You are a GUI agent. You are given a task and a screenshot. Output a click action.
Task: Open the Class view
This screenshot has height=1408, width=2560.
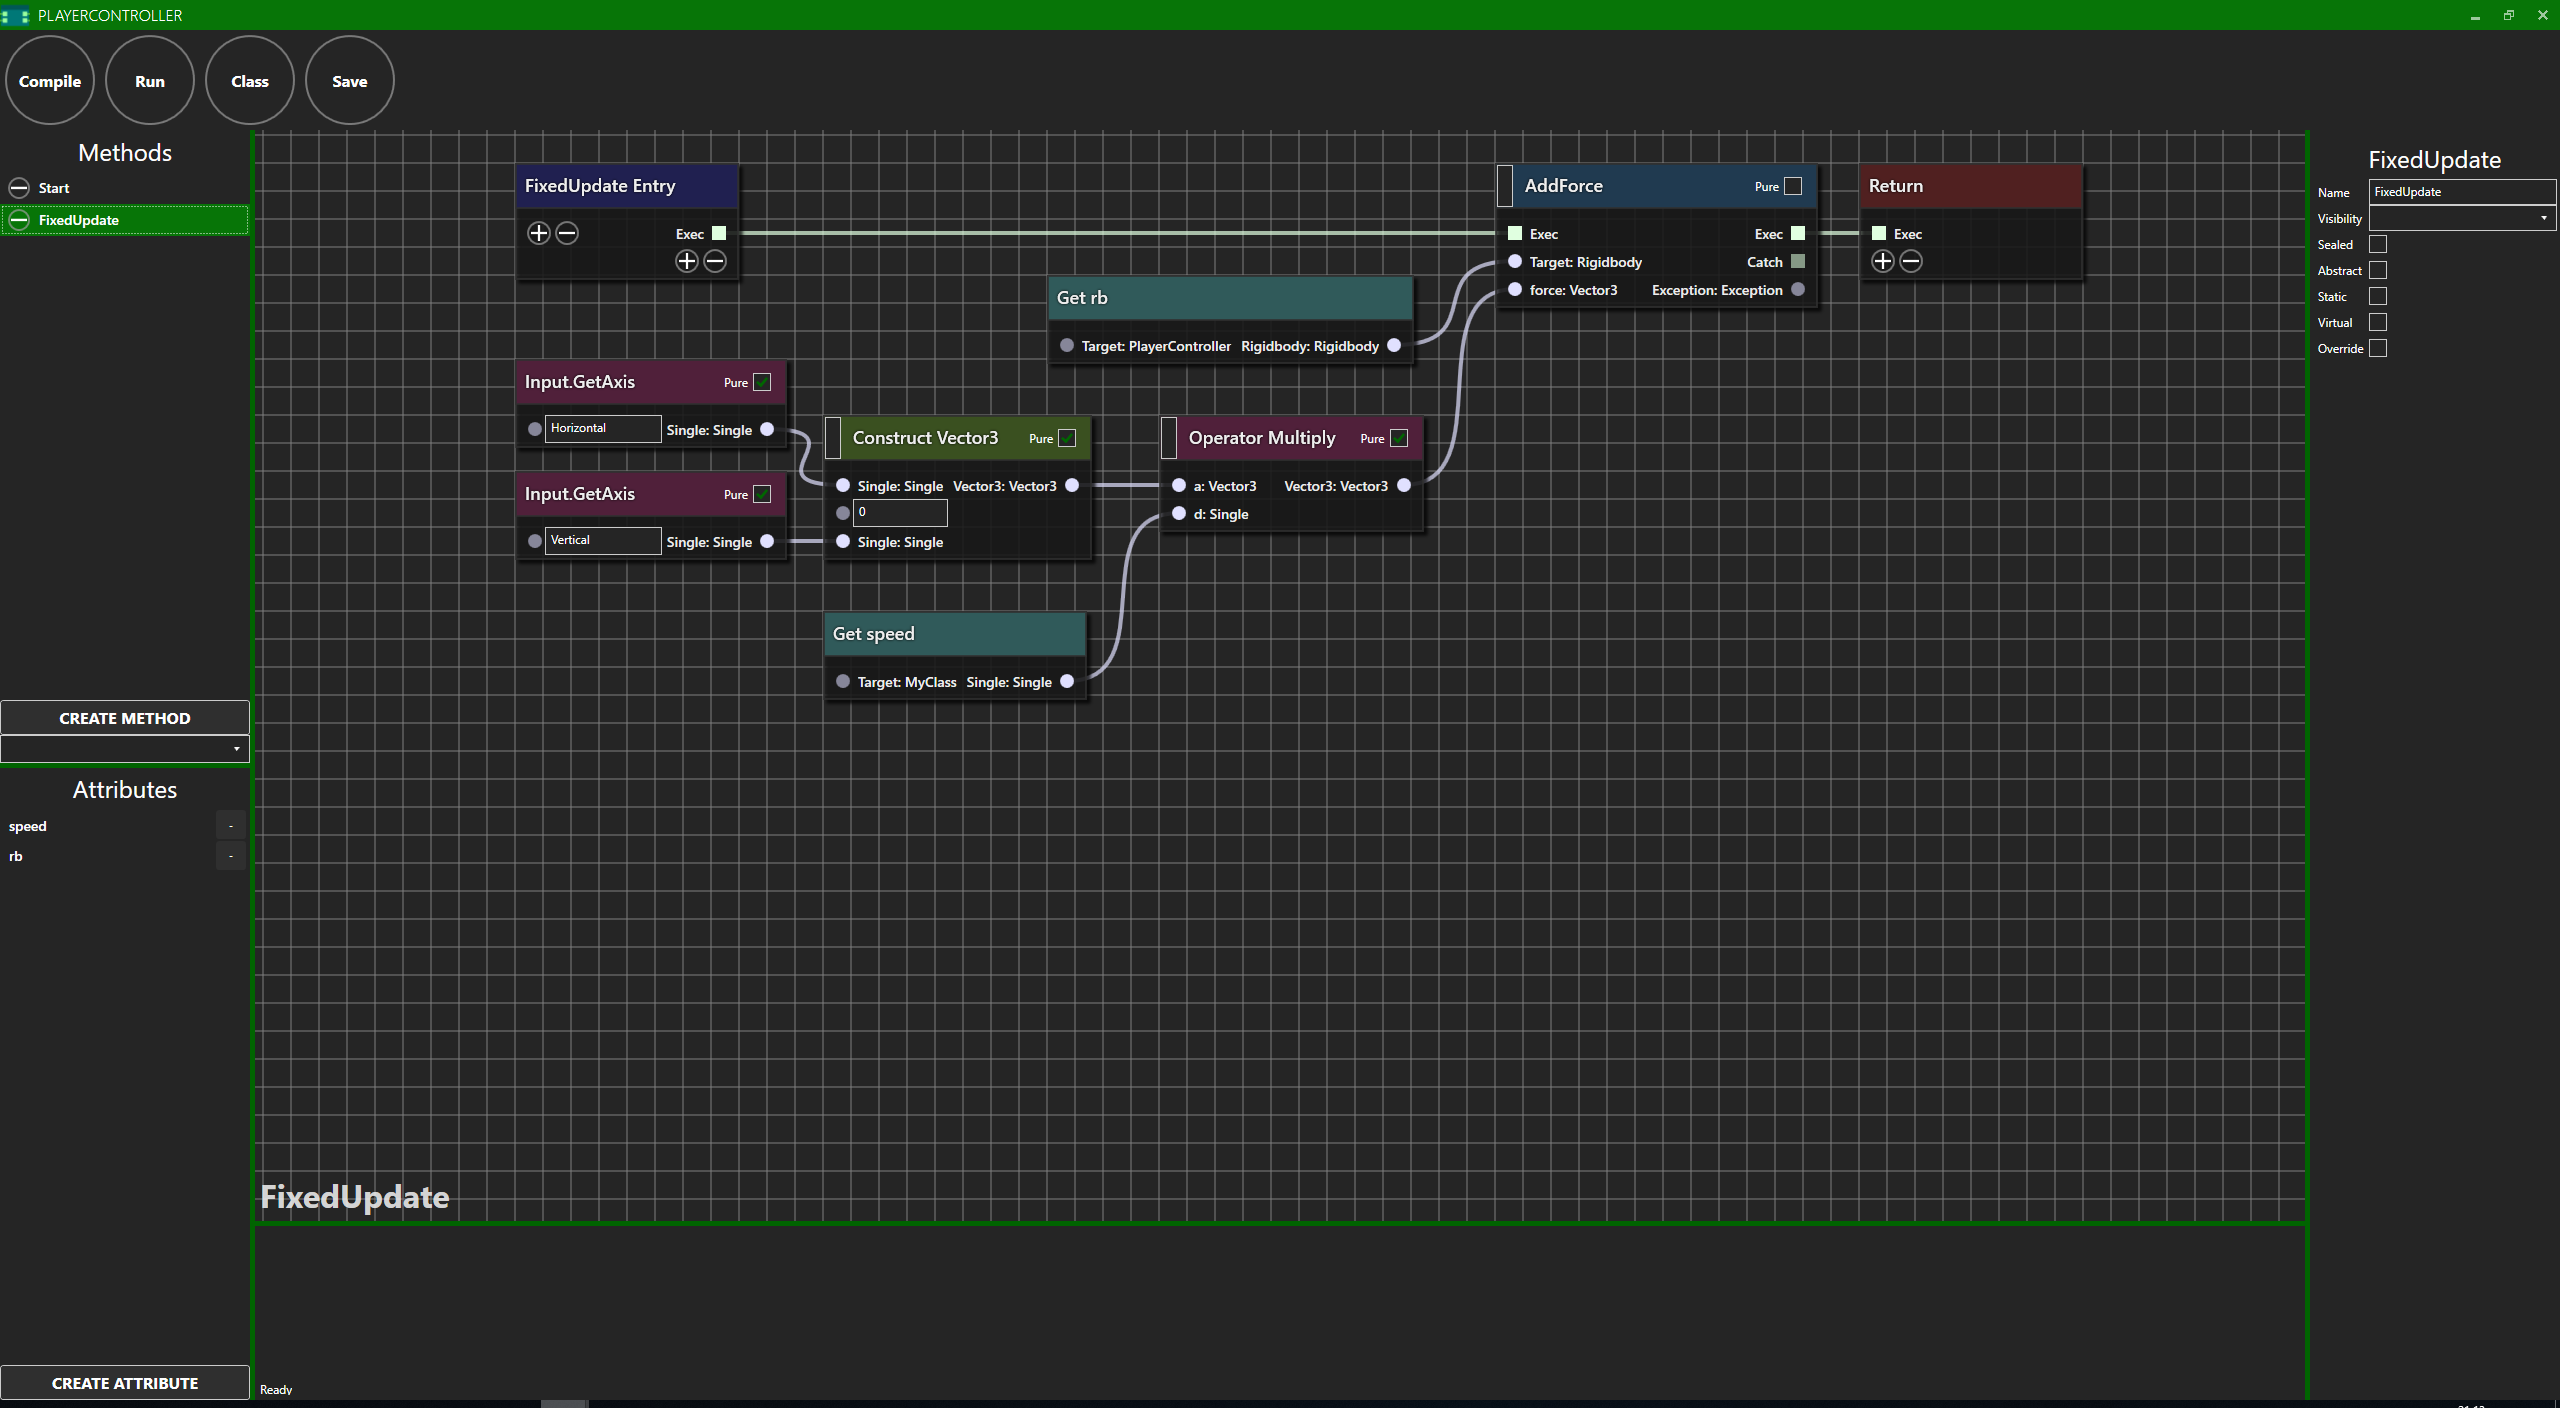(x=250, y=81)
